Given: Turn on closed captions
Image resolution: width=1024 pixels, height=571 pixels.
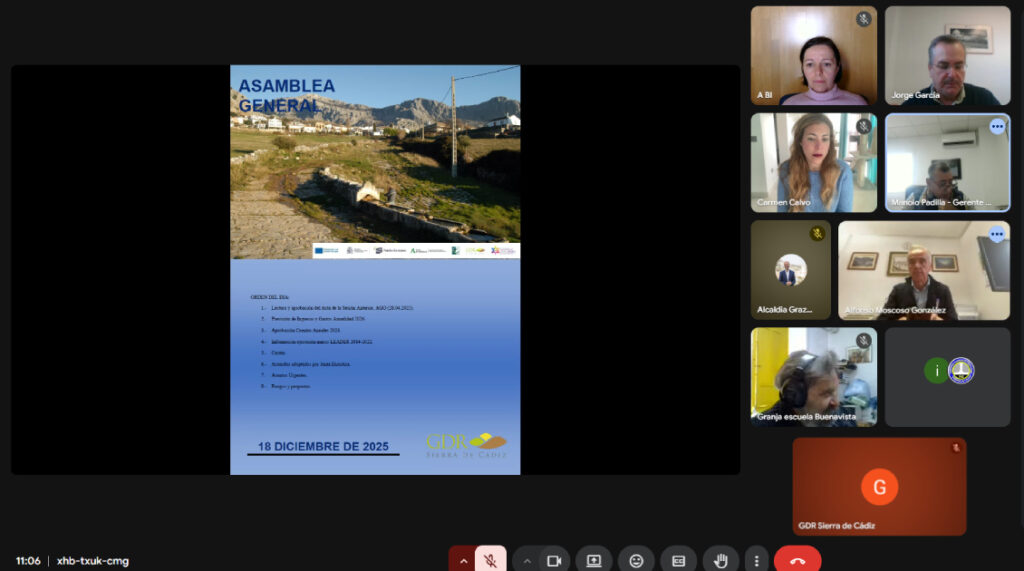Looking at the screenshot, I should [x=678, y=560].
